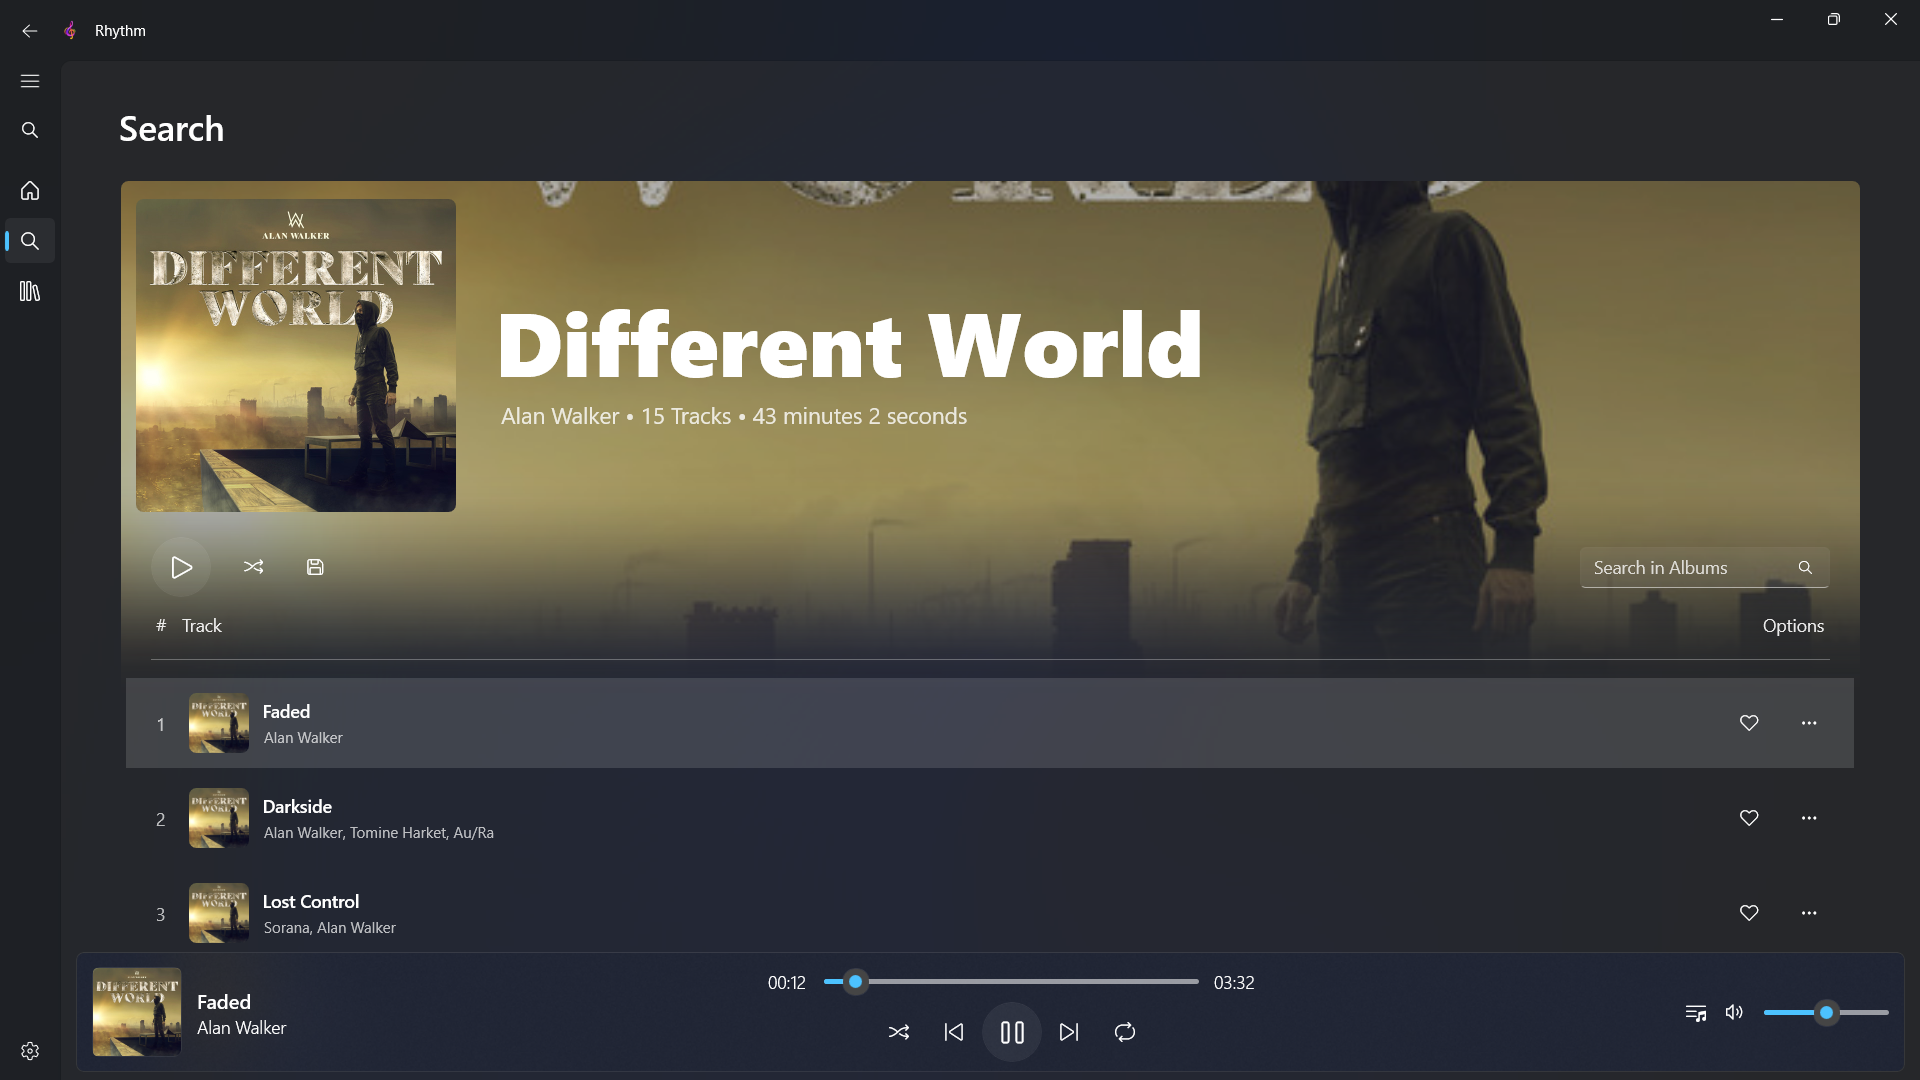1920x1080 pixels.
Task: Expand the hamburger navigation menu
Action: pos(30,81)
